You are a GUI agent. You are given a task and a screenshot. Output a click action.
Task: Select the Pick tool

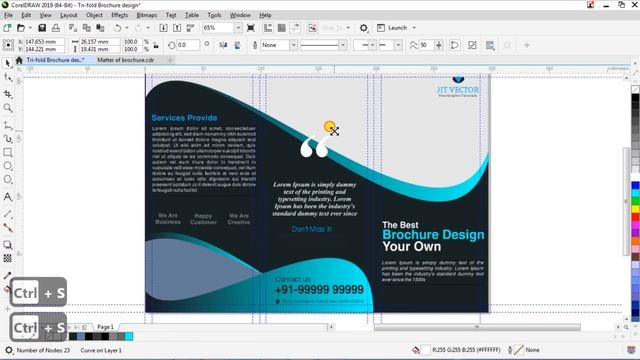coord(7,63)
